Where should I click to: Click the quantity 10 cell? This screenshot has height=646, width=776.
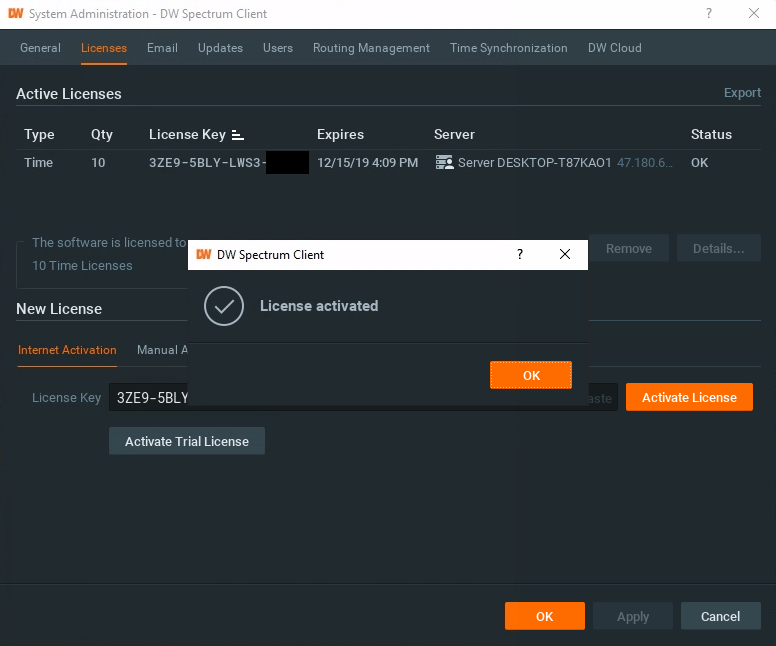tap(98, 163)
